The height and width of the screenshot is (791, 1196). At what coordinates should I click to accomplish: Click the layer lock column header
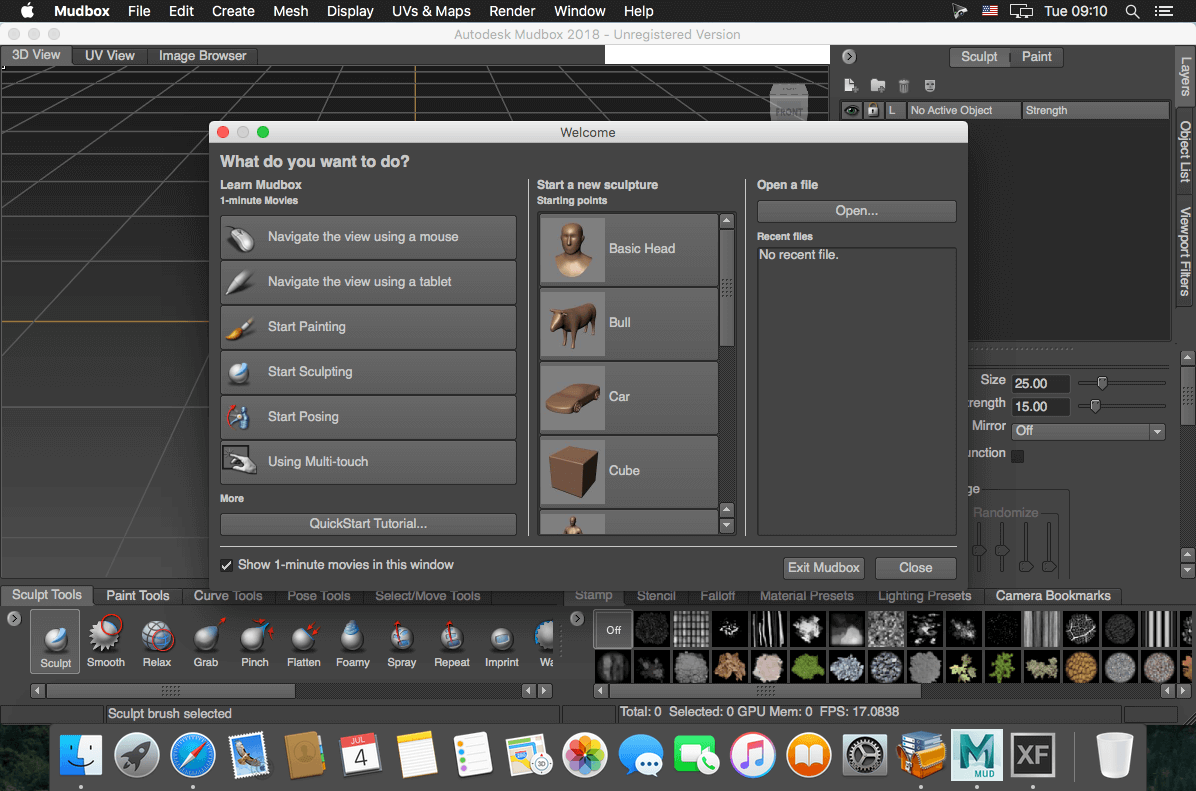873,111
